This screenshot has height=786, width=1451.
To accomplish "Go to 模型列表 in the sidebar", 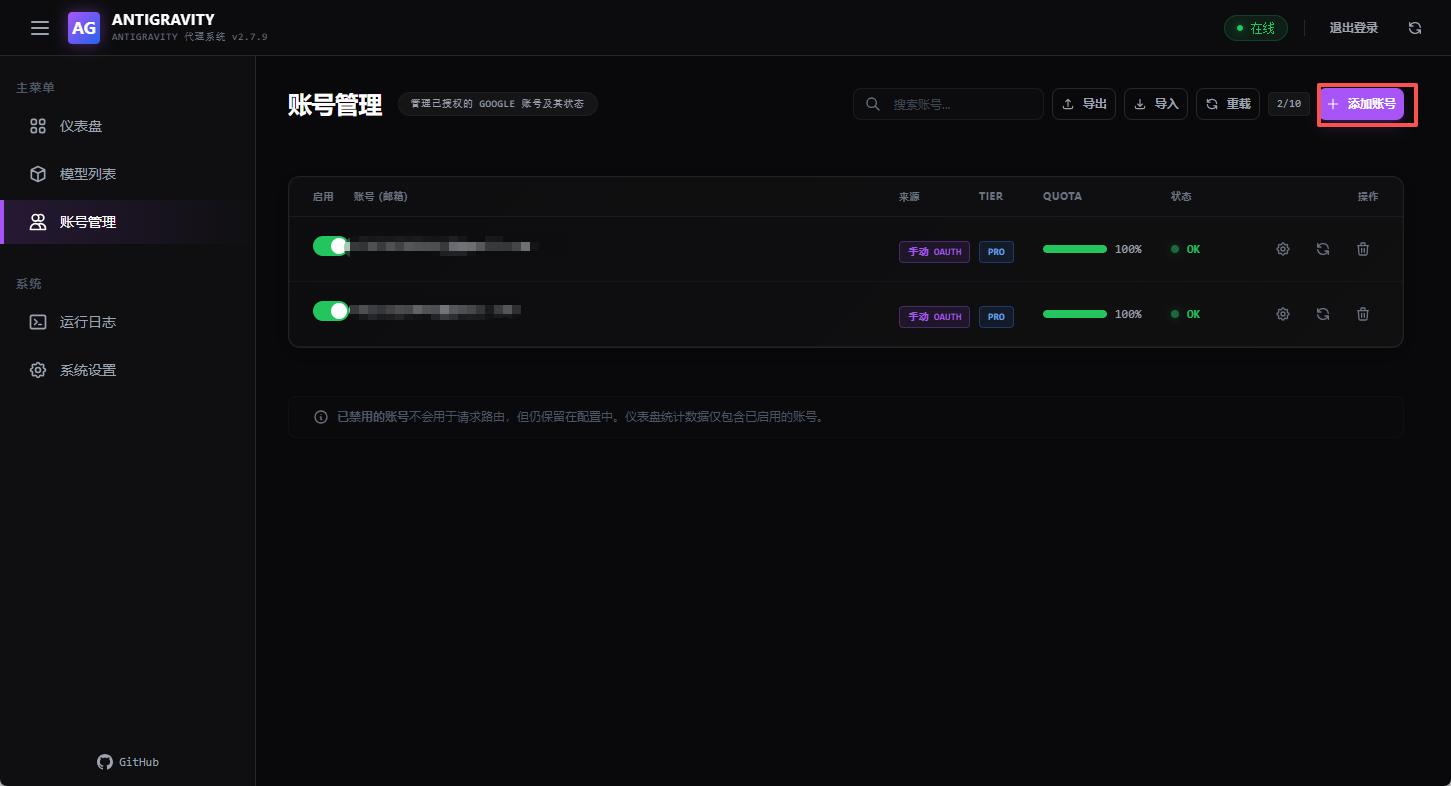I will point(128,174).
